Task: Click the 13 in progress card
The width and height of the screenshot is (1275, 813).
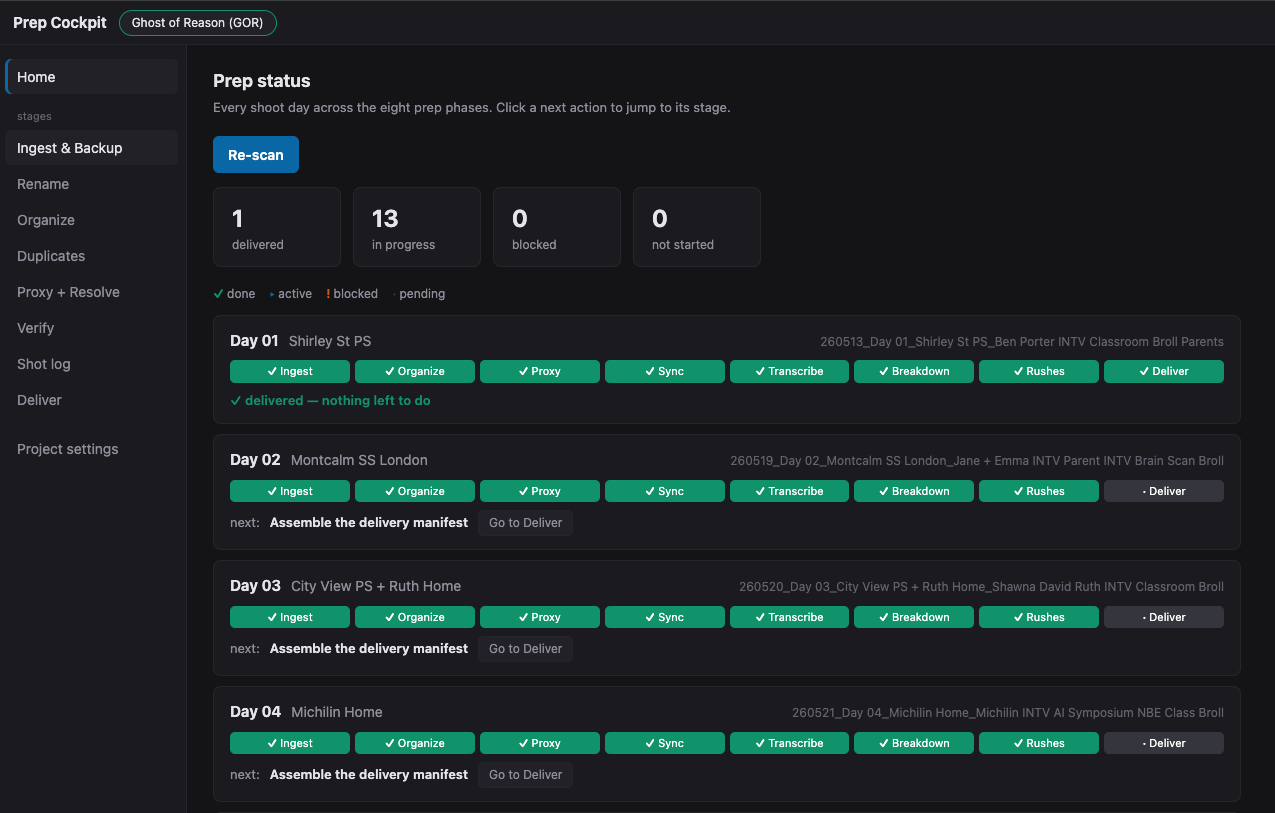Action: (x=417, y=227)
